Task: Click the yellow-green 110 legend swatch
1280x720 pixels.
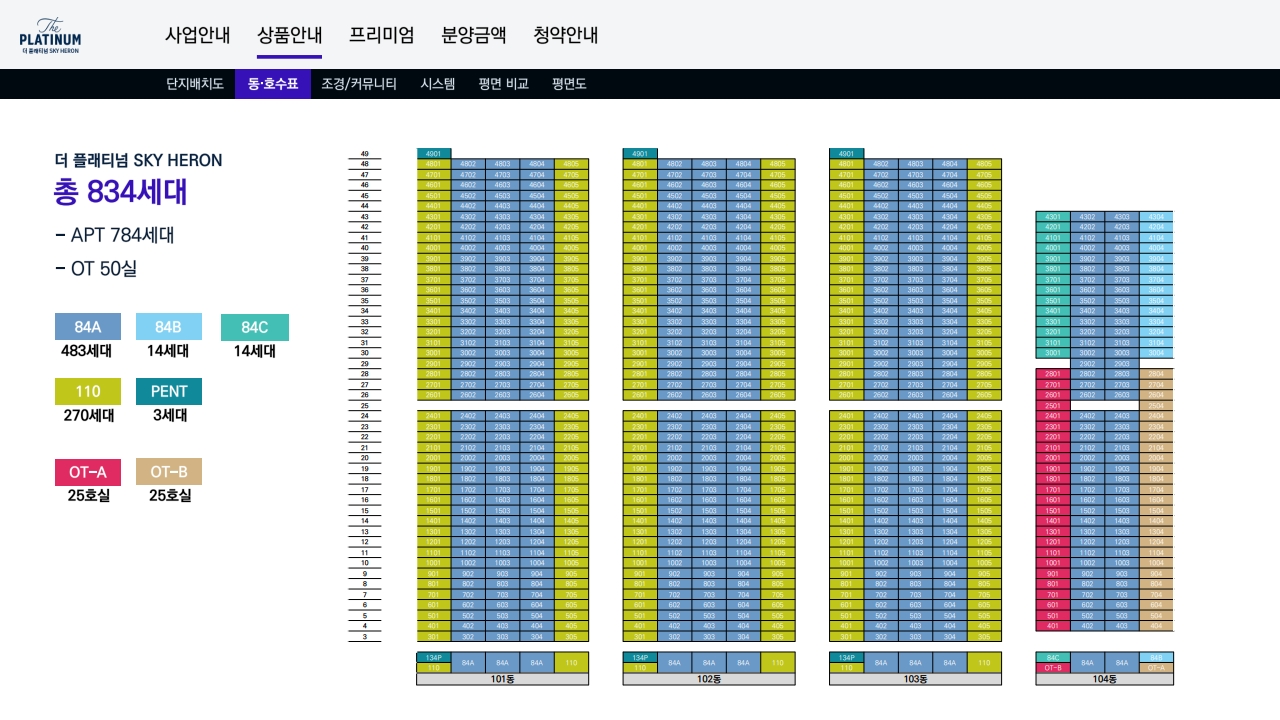Action: coord(88,391)
